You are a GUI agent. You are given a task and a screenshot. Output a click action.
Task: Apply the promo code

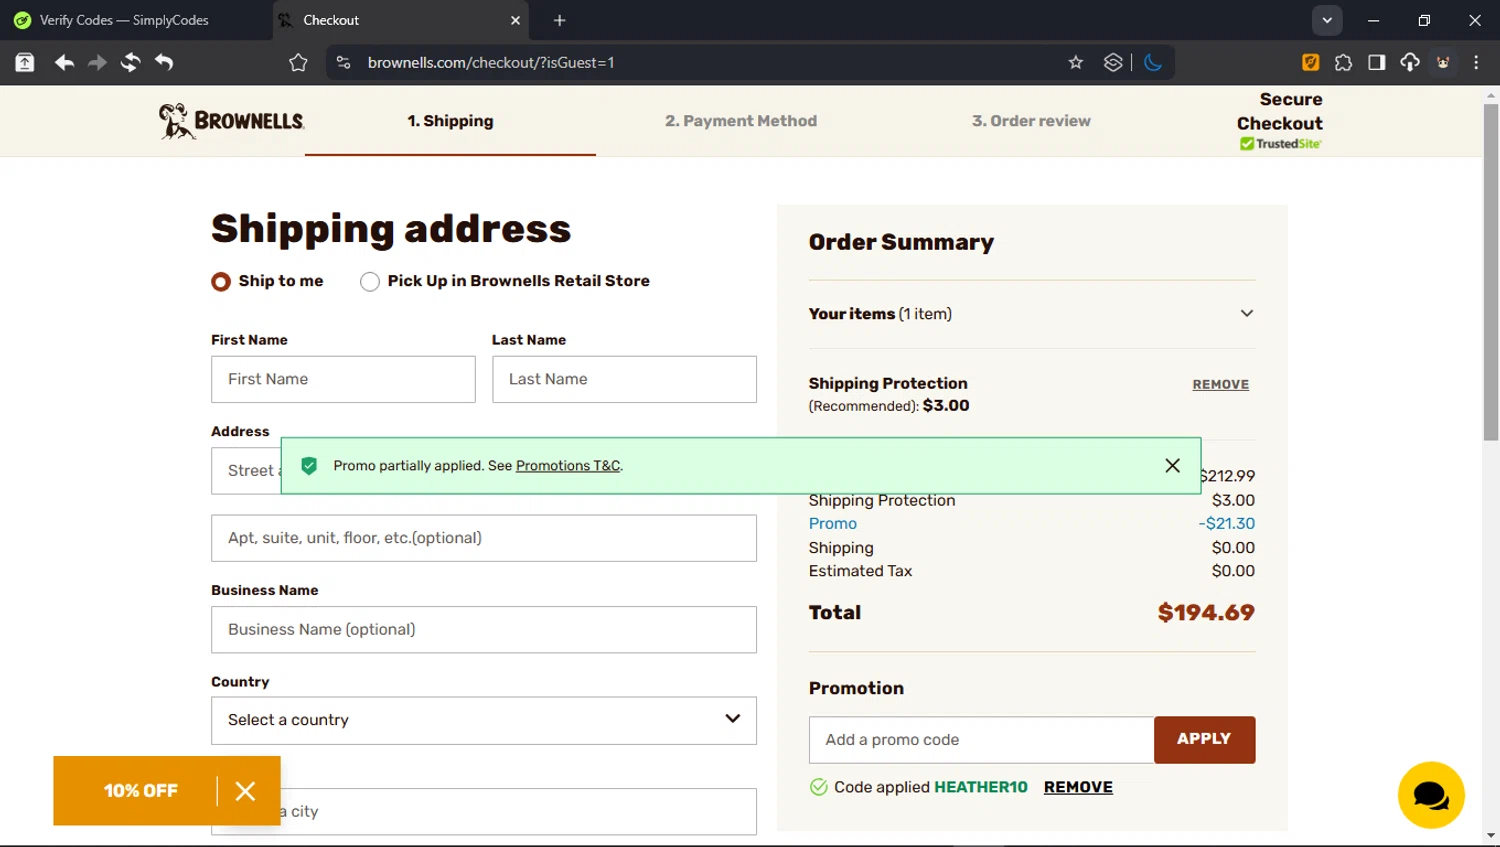(1204, 740)
